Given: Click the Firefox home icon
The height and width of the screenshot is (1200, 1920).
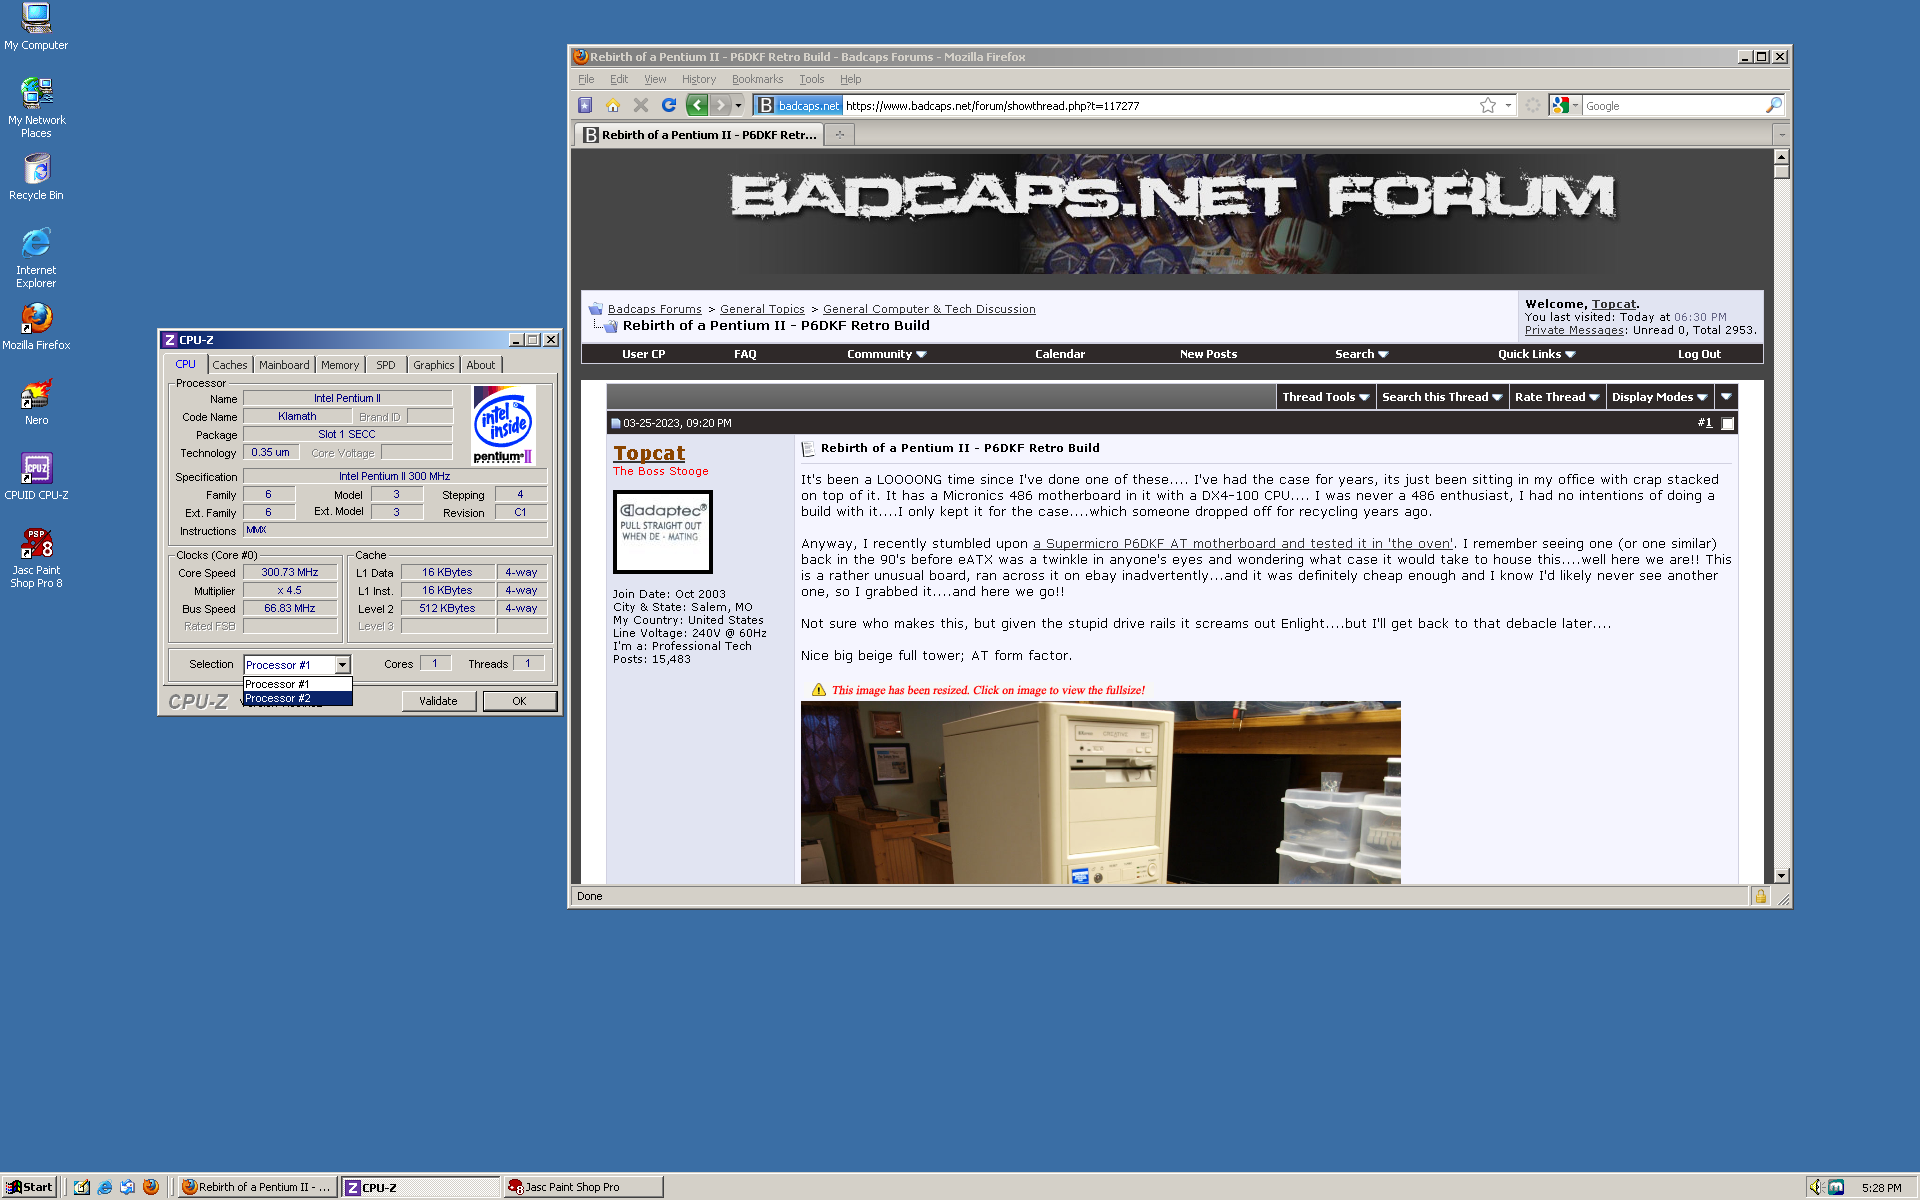Looking at the screenshot, I should (613, 105).
